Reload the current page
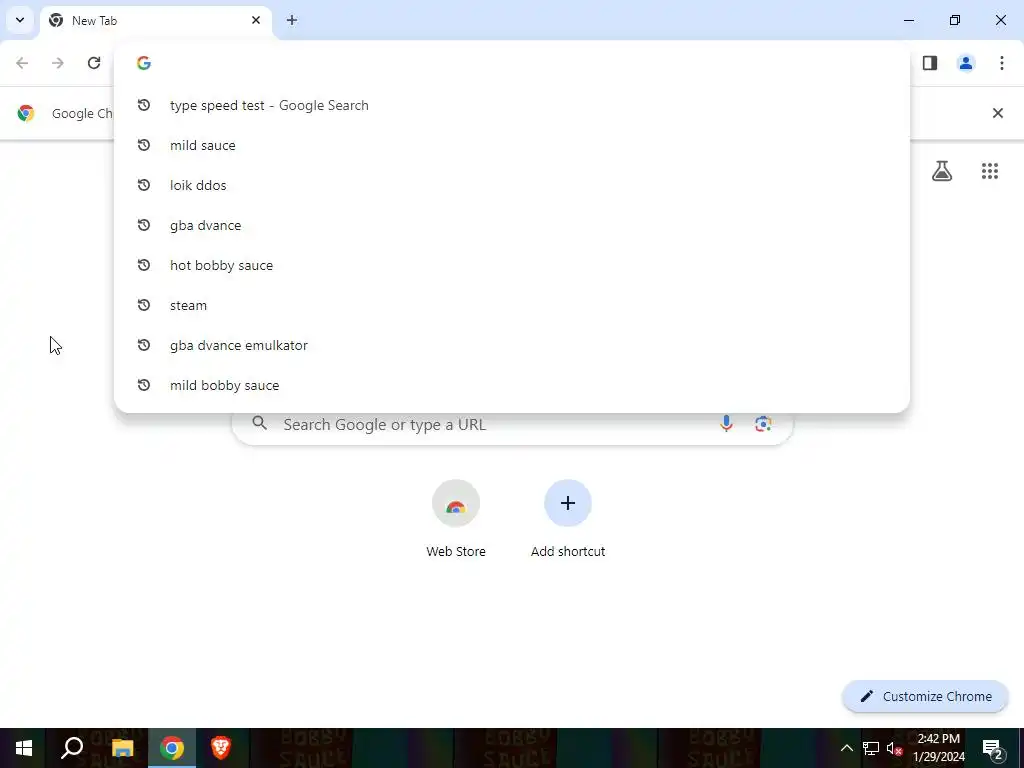This screenshot has height=768, width=1024. 94,63
